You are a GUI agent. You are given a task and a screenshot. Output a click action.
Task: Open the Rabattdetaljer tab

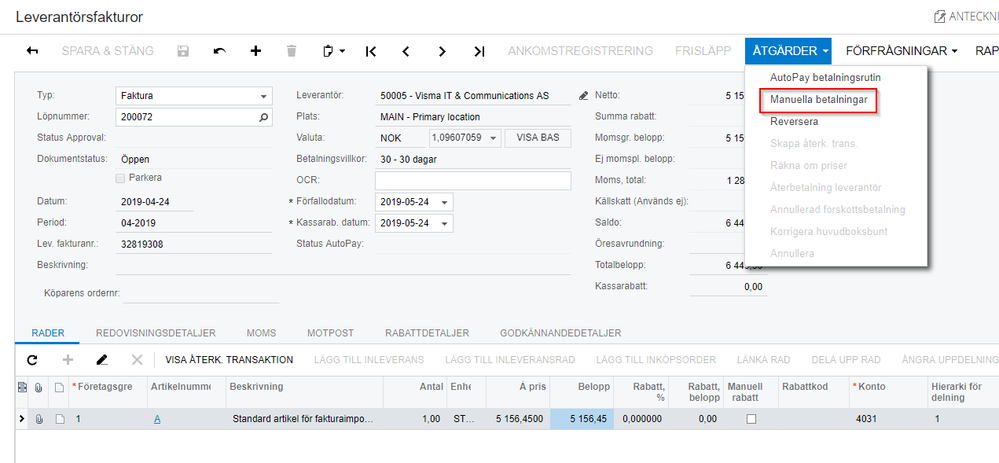(427, 332)
